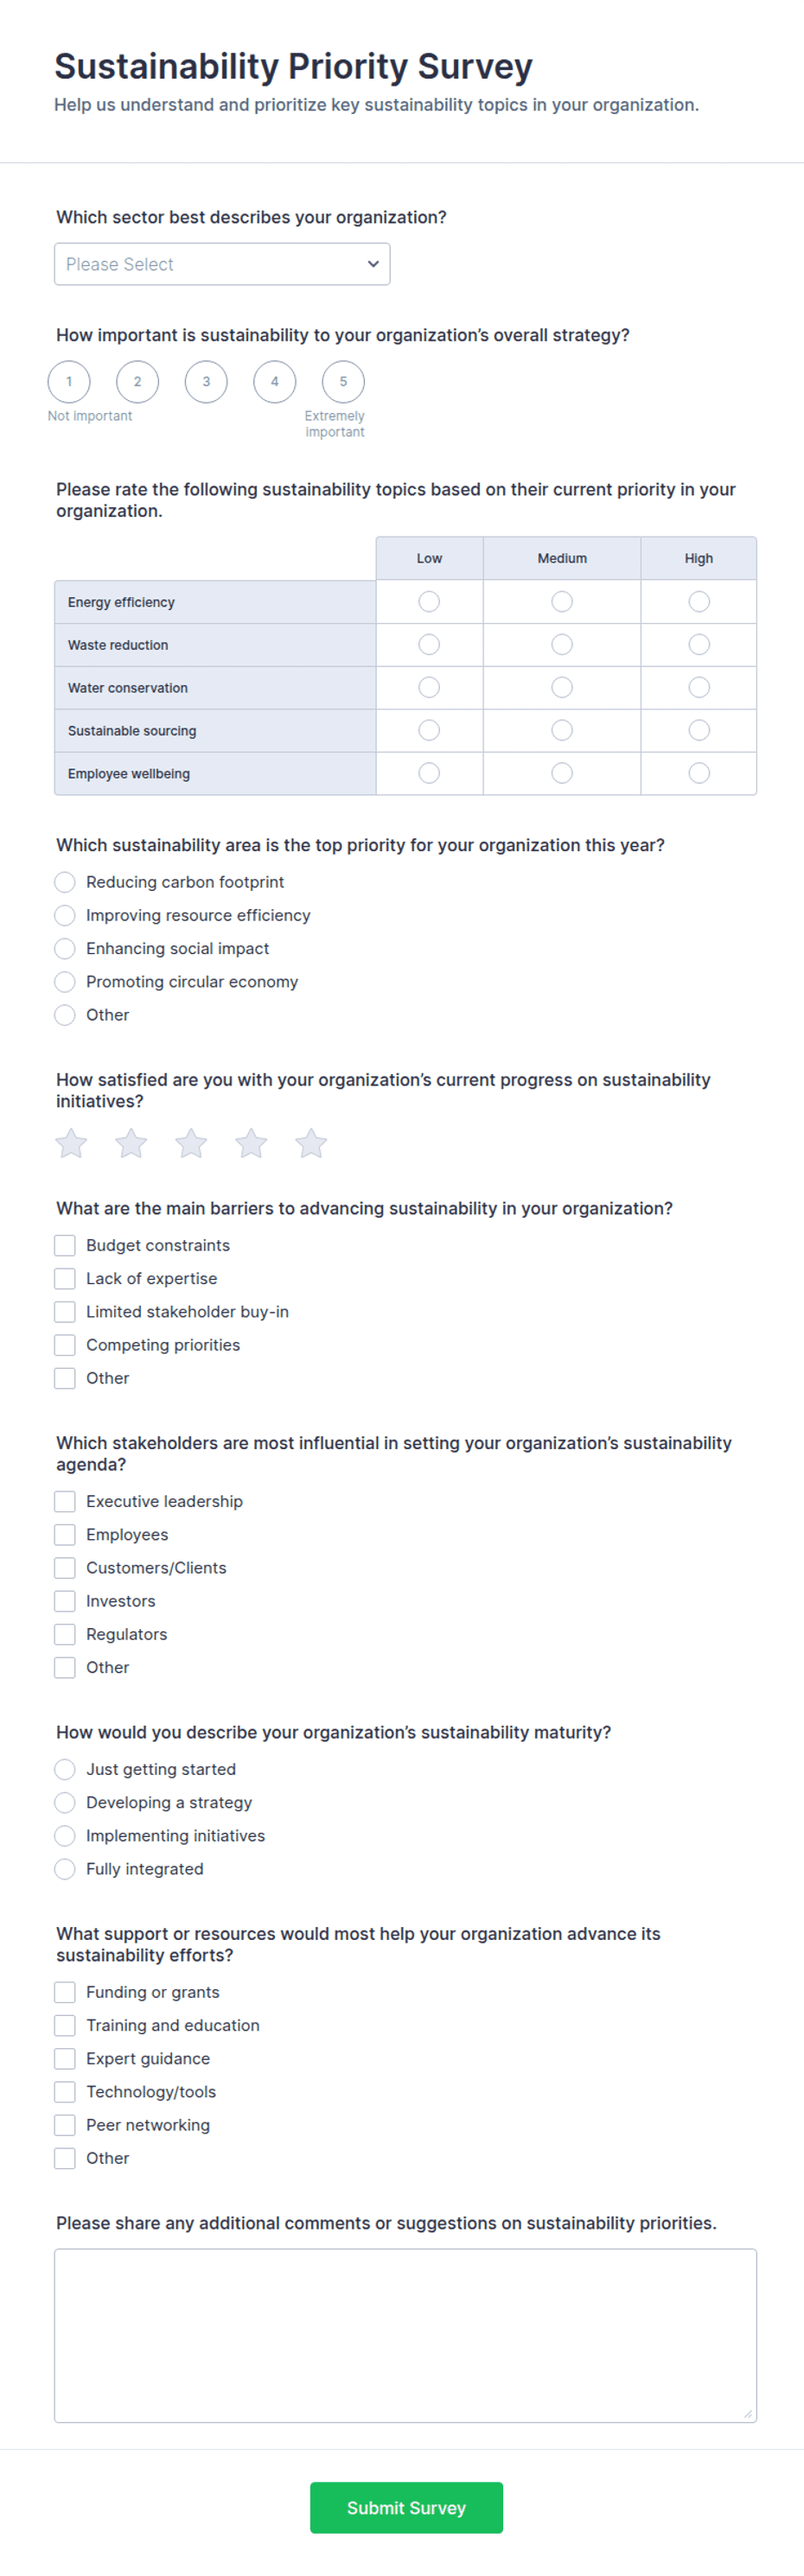Viewport: 804px width, 2576px height.
Task: Check Peer networking support option
Action: pos(65,2125)
